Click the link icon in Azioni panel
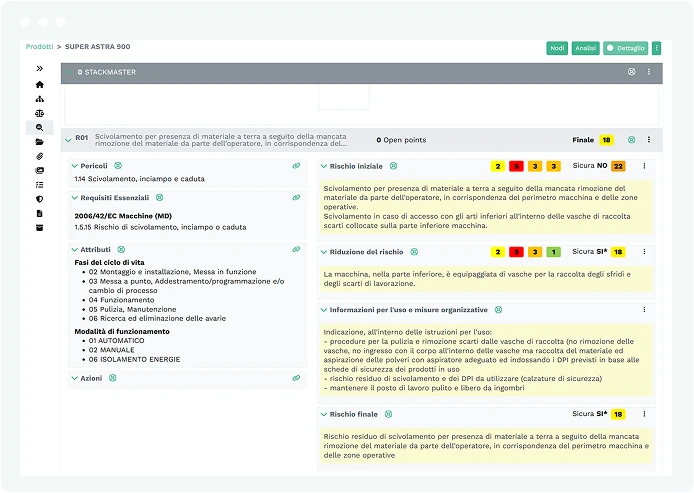This screenshot has height=493, width=694. (x=296, y=378)
